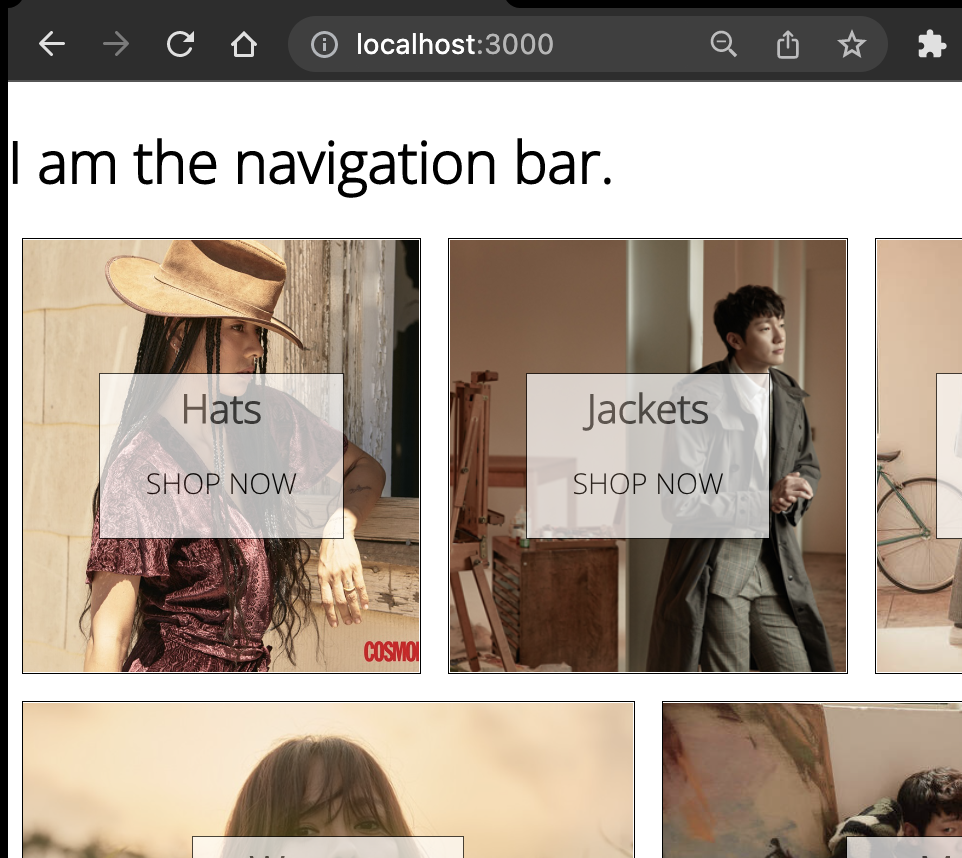Open the Hats category title
This screenshot has height=858, width=962.
pyautogui.click(x=221, y=409)
